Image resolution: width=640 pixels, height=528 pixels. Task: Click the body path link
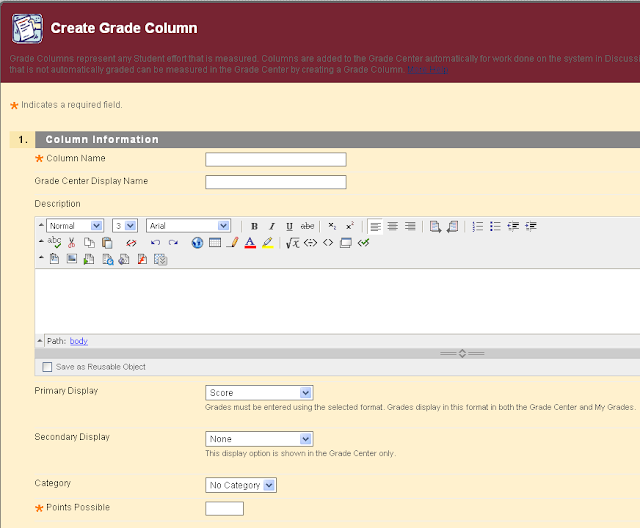click(x=79, y=341)
